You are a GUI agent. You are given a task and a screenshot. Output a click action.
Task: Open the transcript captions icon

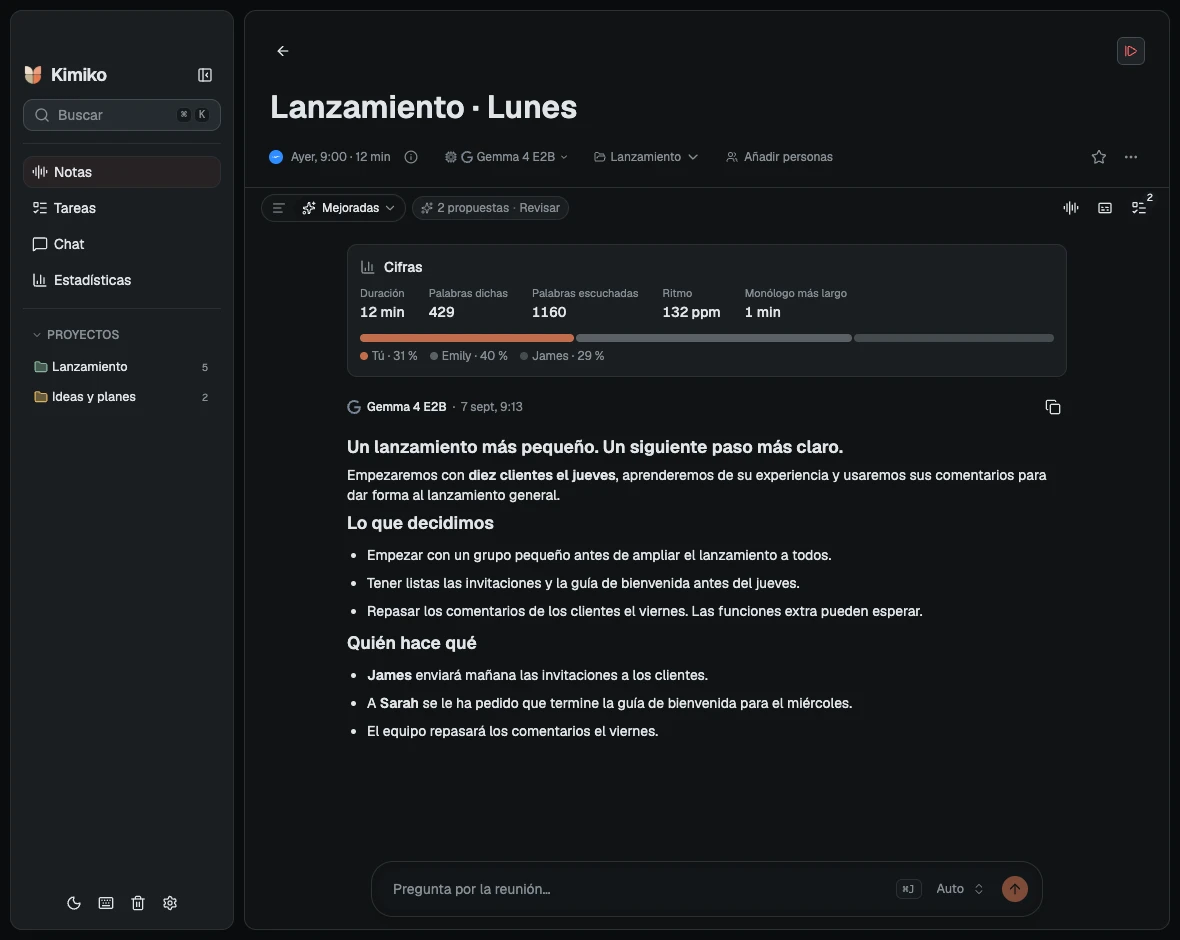[1105, 208]
